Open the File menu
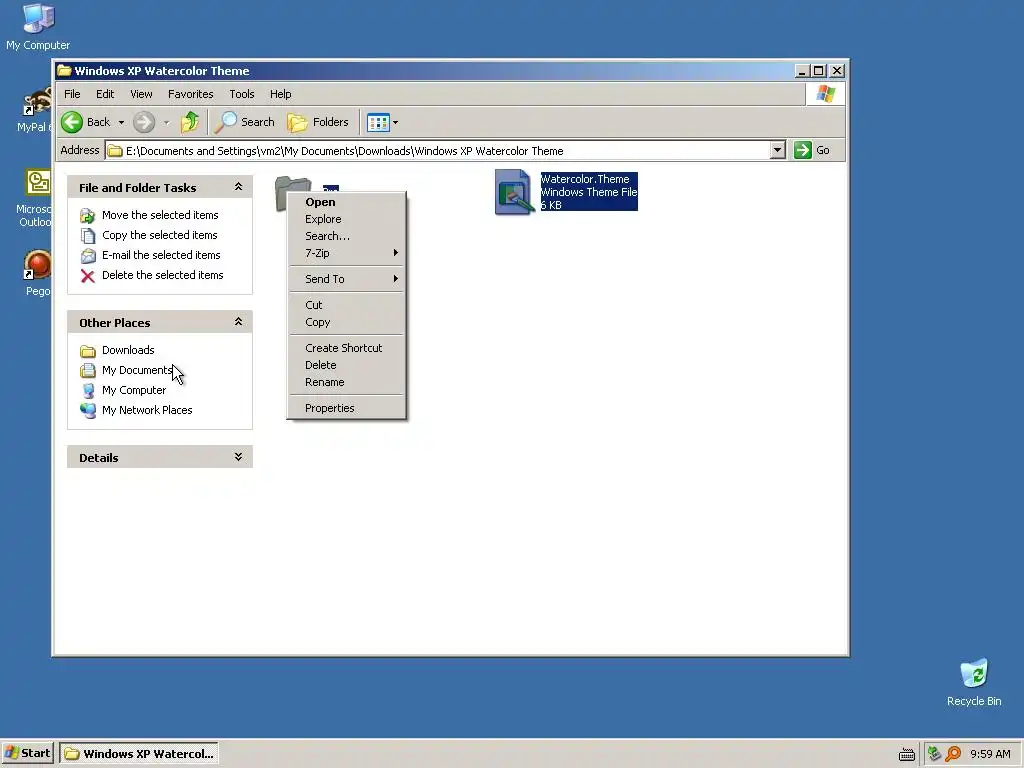1024x768 pixels. (72, 94)
